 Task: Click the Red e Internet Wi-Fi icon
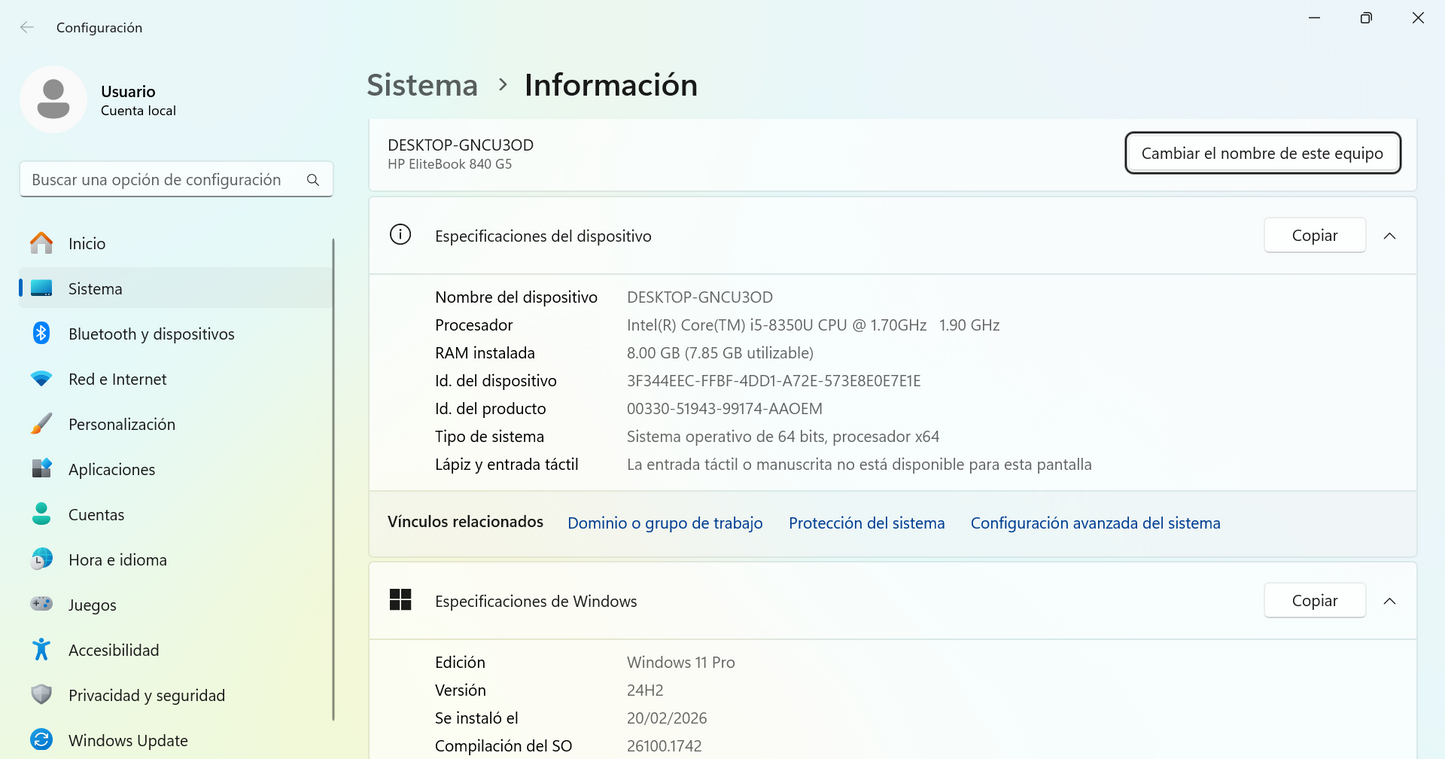click(x=41, y=379)
